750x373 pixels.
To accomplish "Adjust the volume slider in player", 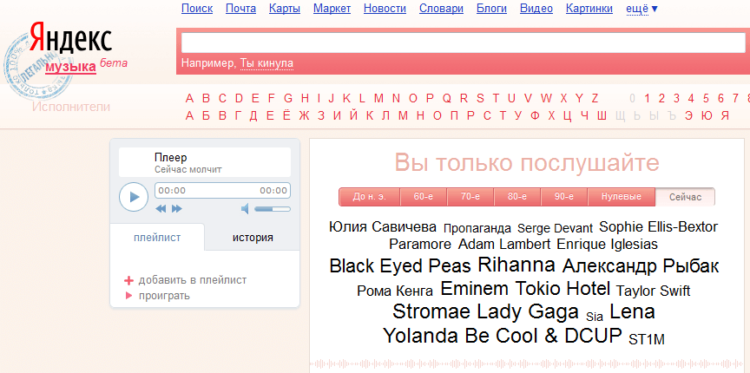I will click(272, 209).
